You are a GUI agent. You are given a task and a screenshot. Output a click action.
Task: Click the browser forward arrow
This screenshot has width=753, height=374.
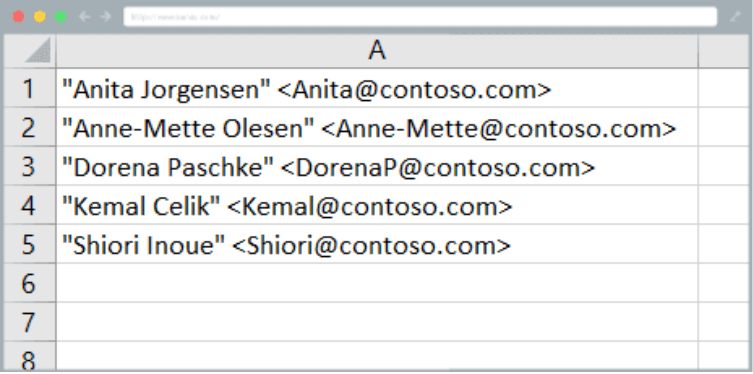tap(105, 17)
